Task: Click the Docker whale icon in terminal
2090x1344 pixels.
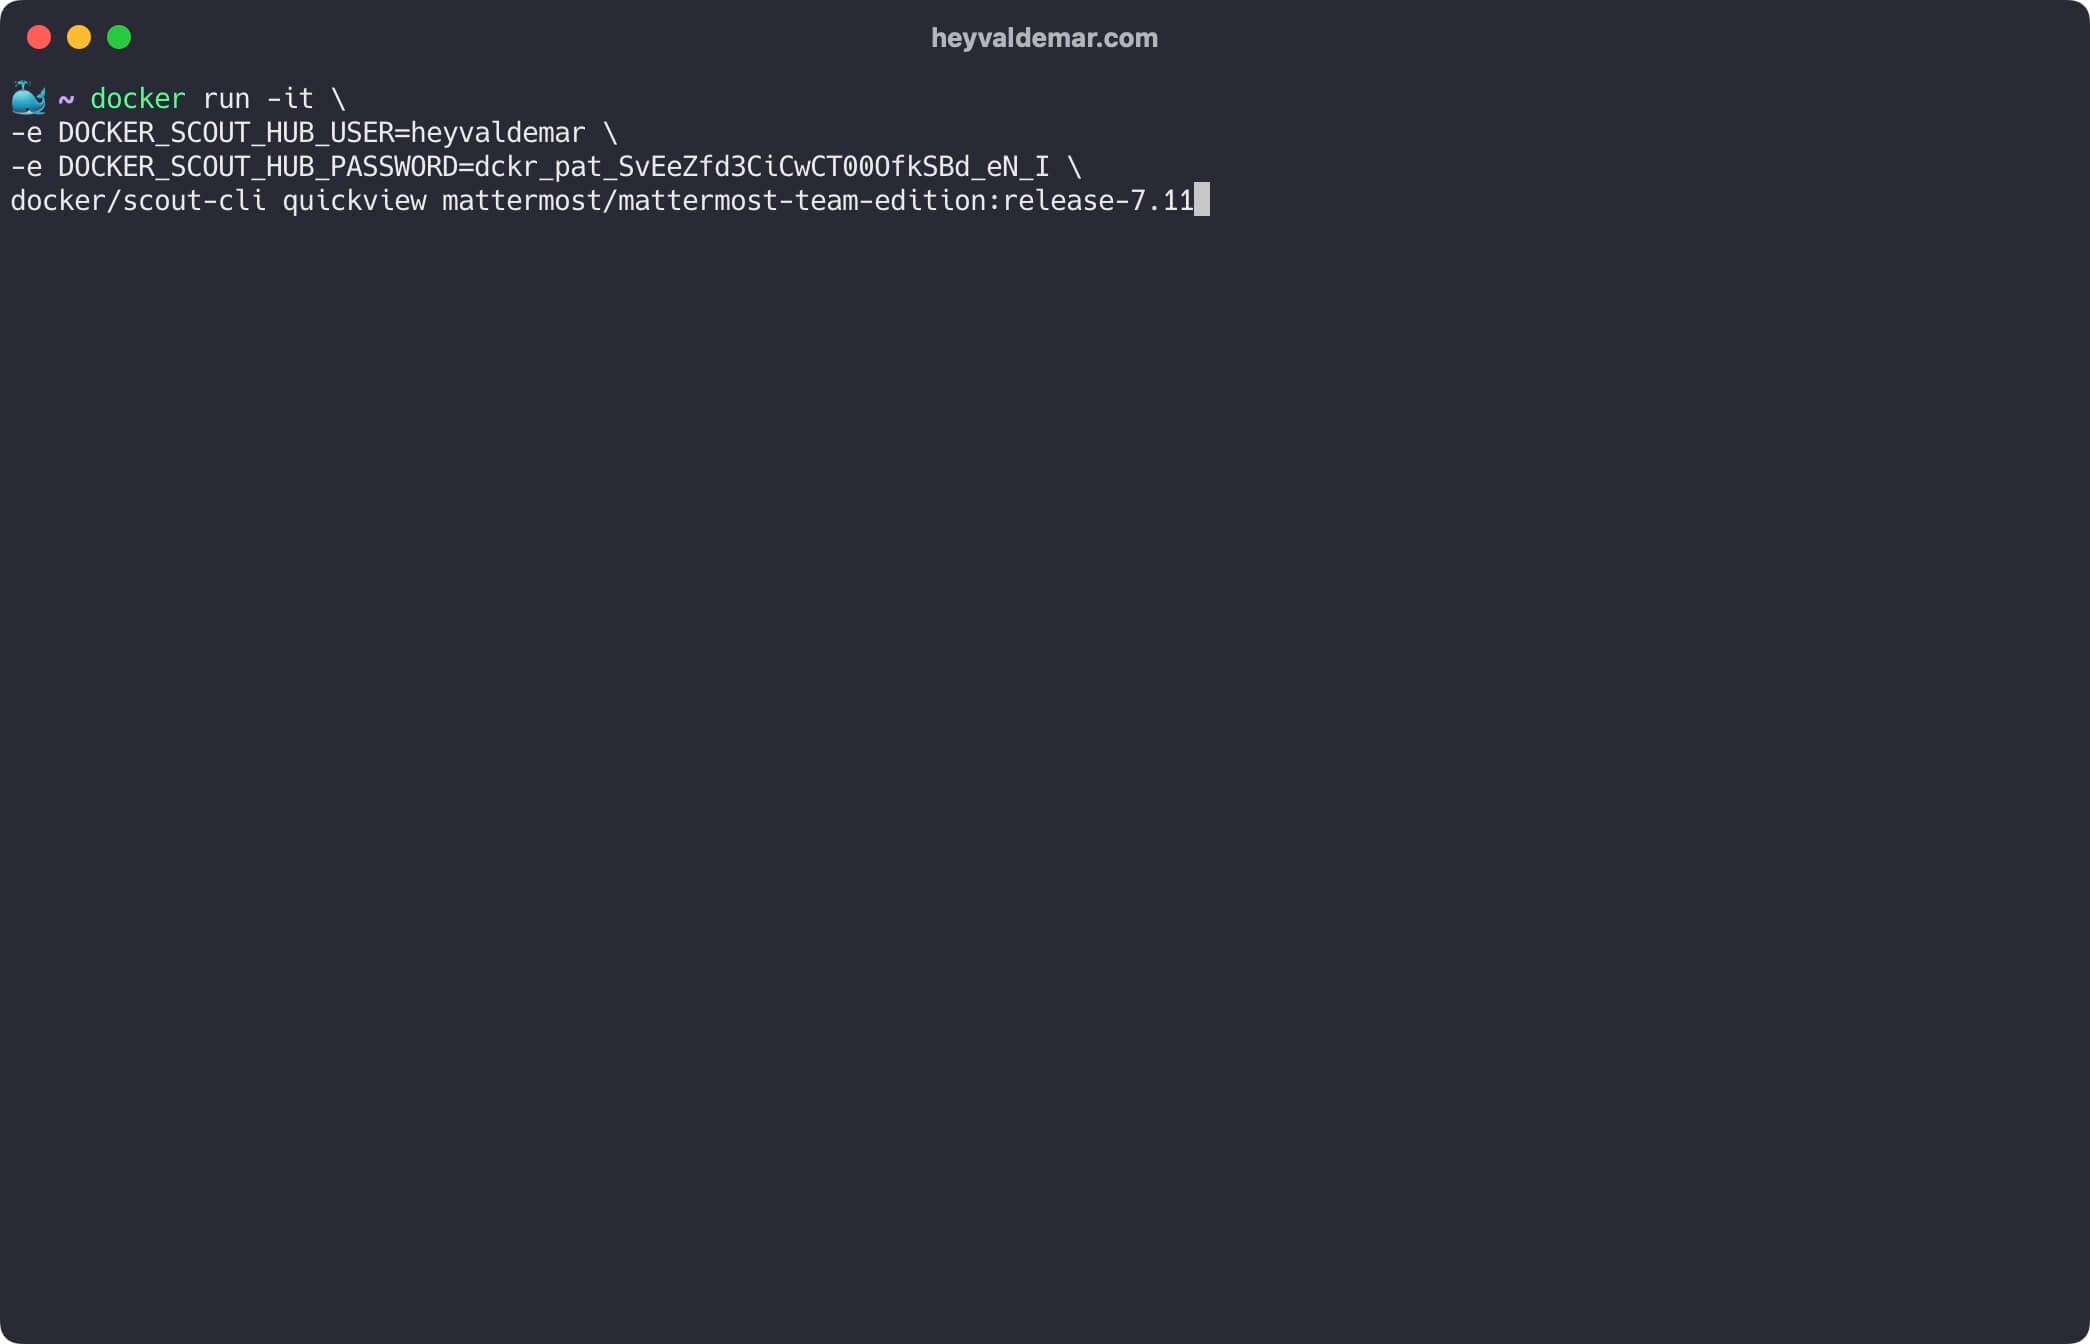Action: pos(26,98)
